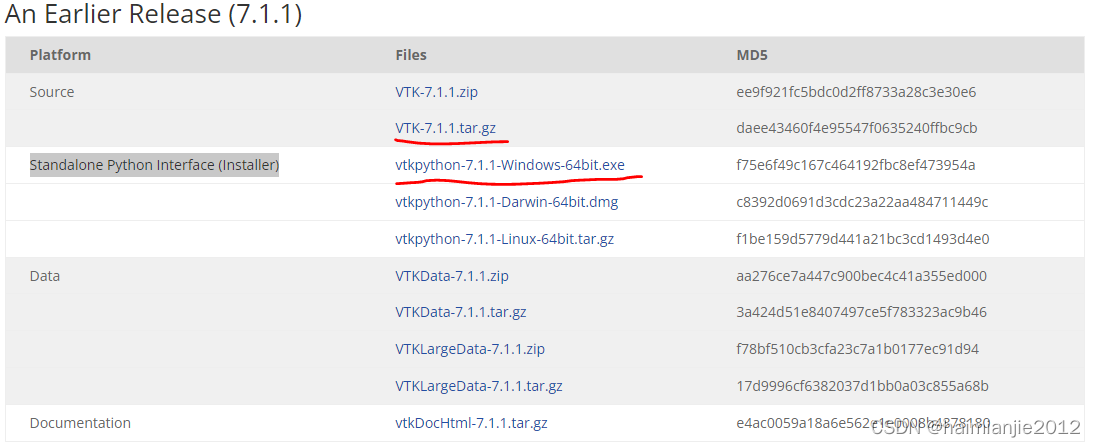Download vtkDocHtml-7.1.1.tar.gz documentation

pos(471,423)
